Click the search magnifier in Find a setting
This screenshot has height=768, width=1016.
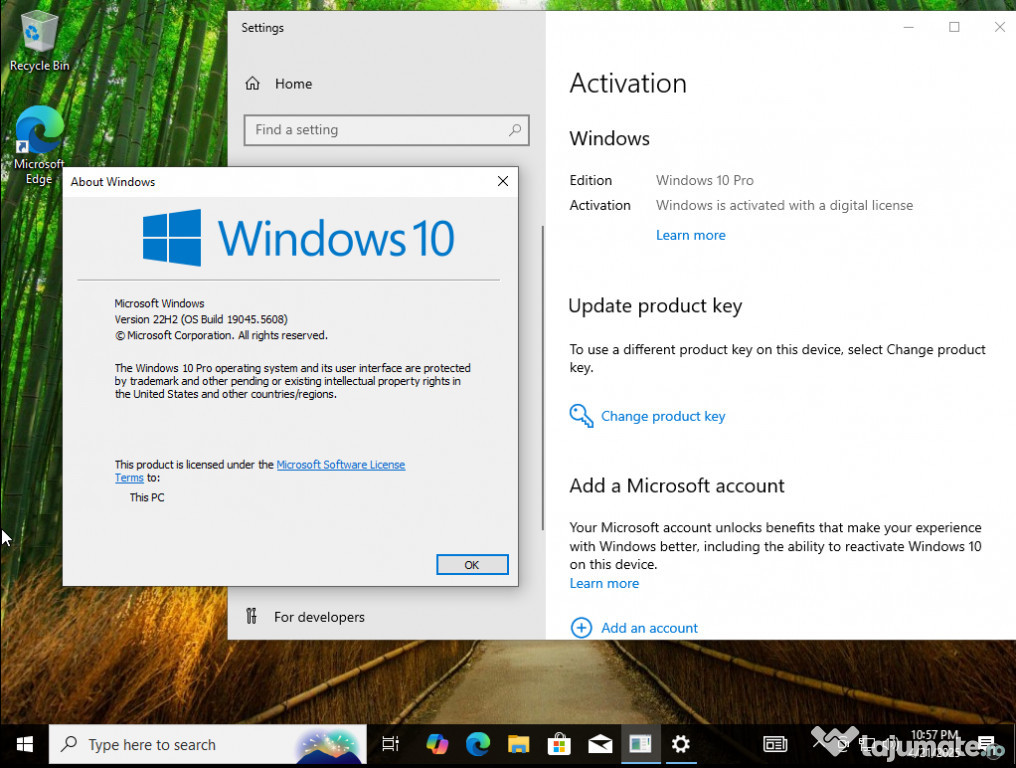pyautogui.click(x=514, y=130)
